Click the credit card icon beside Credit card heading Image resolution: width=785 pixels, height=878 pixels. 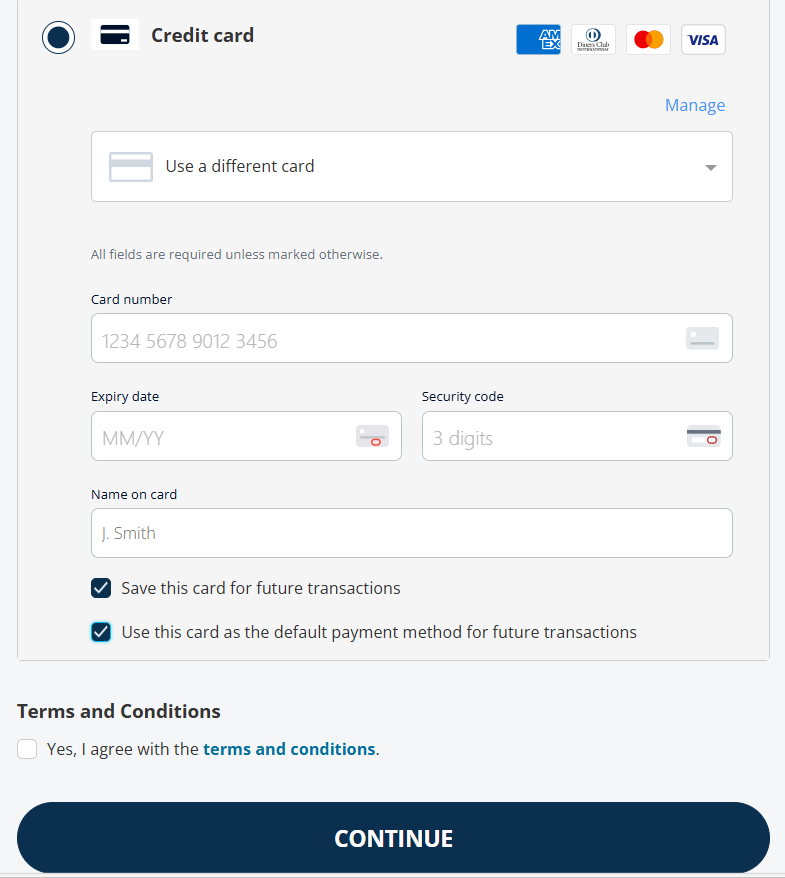(x=115, y=35)
